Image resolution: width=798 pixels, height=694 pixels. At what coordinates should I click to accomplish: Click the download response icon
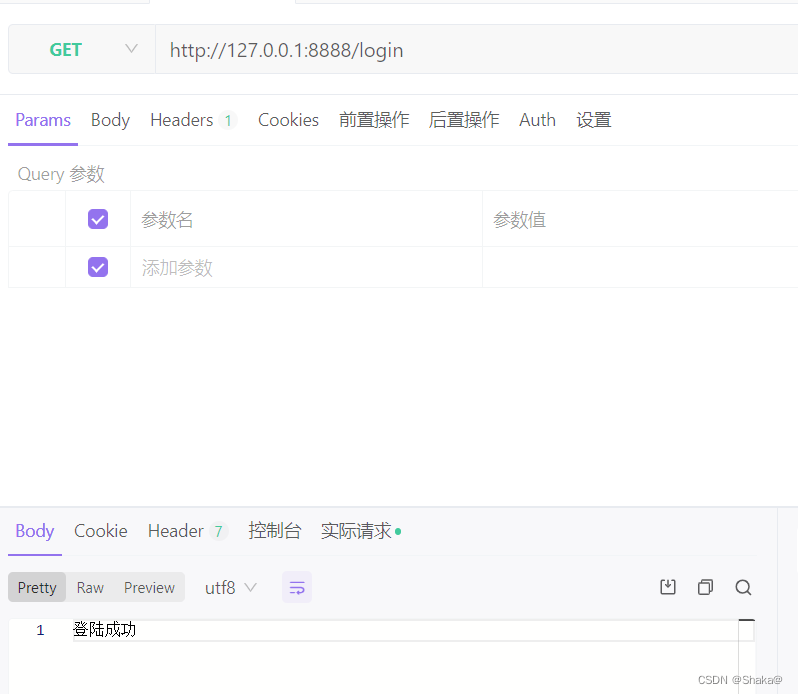pos(668,587)
